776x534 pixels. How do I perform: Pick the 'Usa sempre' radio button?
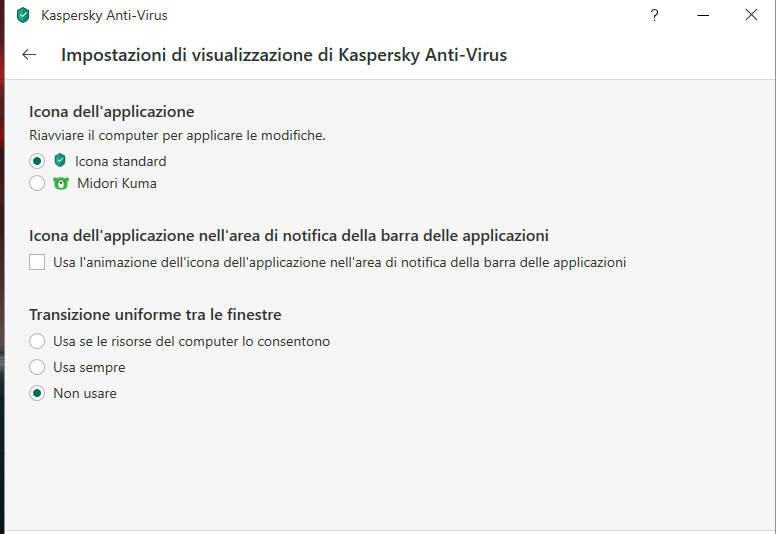[x=37, y=367]
